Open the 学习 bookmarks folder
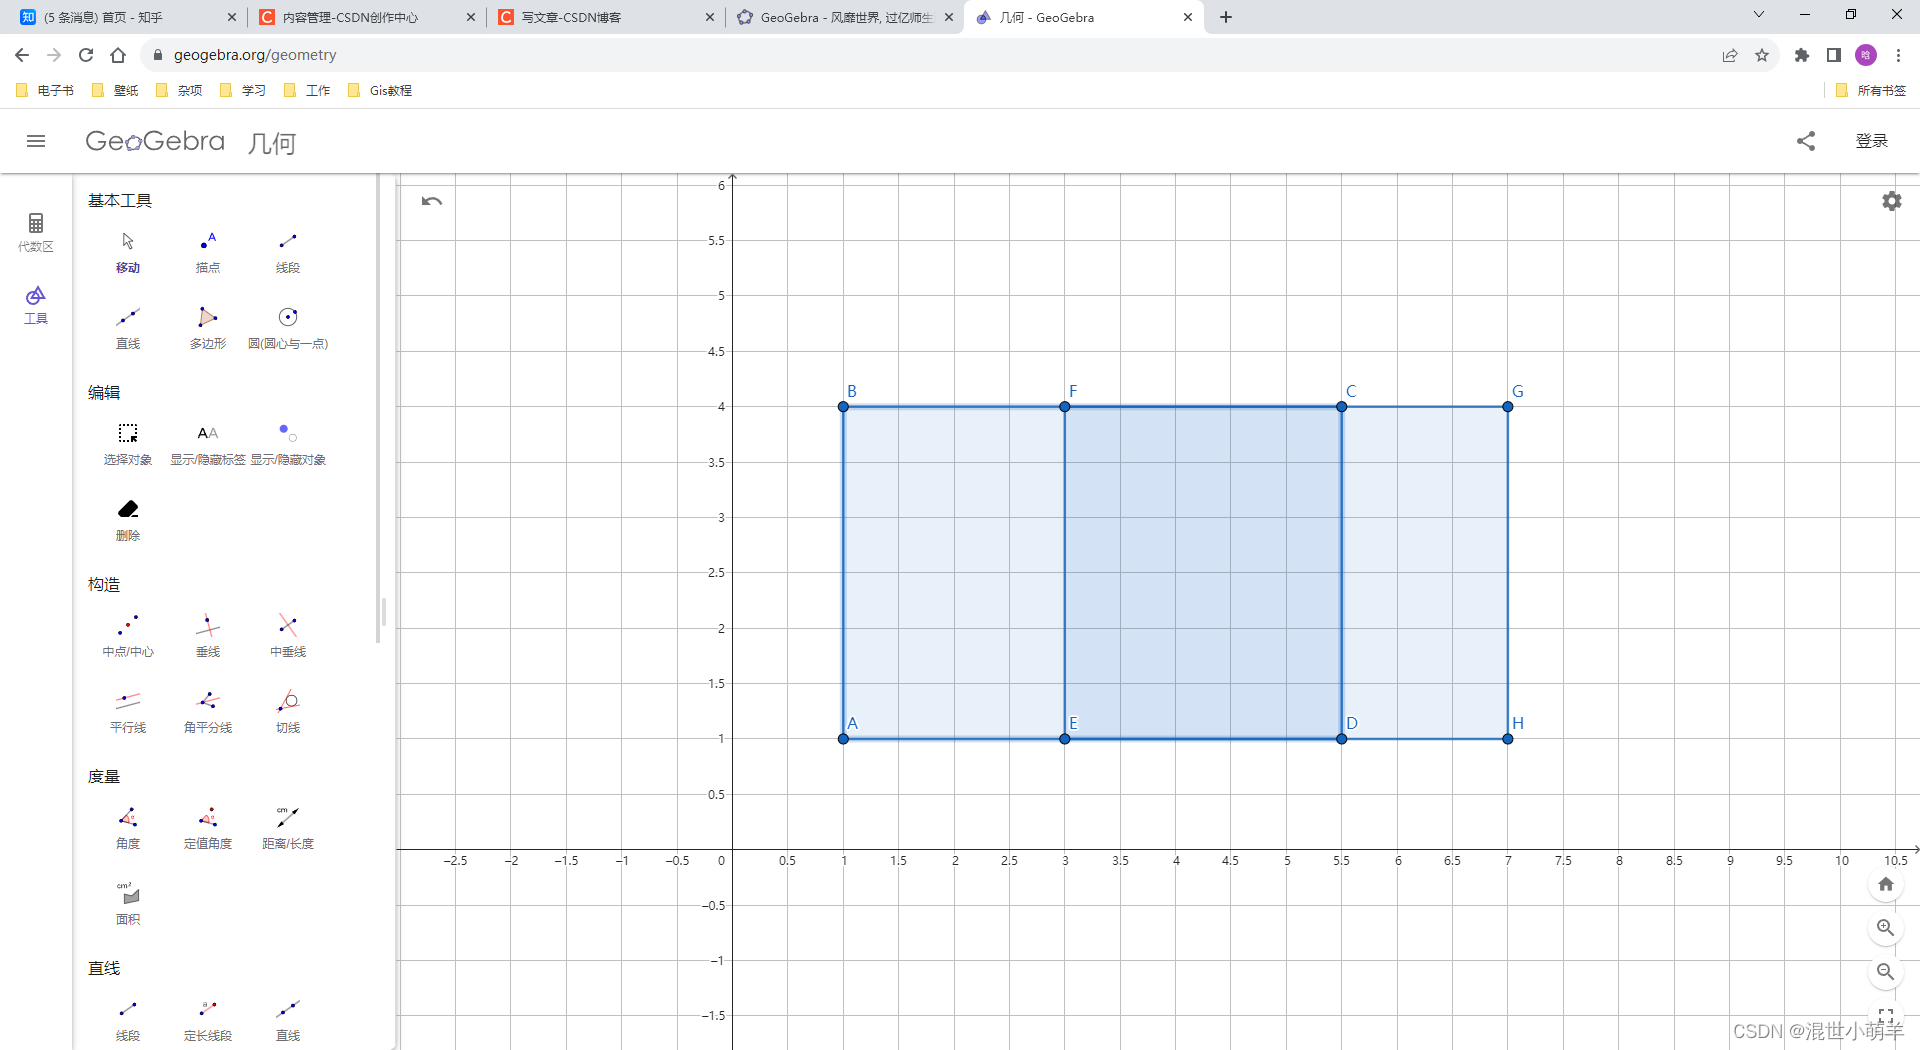 click(243, 90)
